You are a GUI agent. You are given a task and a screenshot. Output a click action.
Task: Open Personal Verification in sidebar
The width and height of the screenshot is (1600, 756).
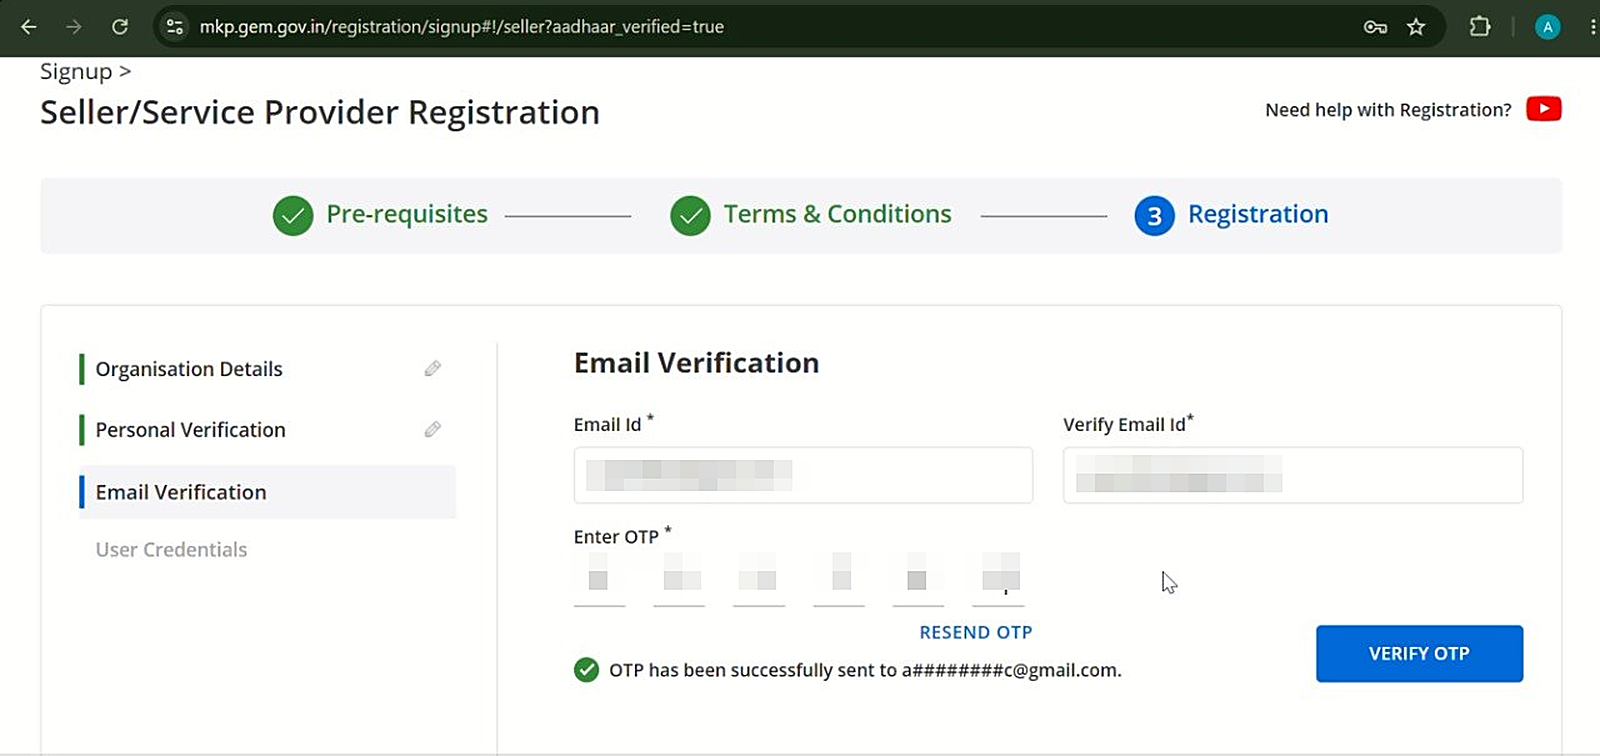click(x=190, y=430)
